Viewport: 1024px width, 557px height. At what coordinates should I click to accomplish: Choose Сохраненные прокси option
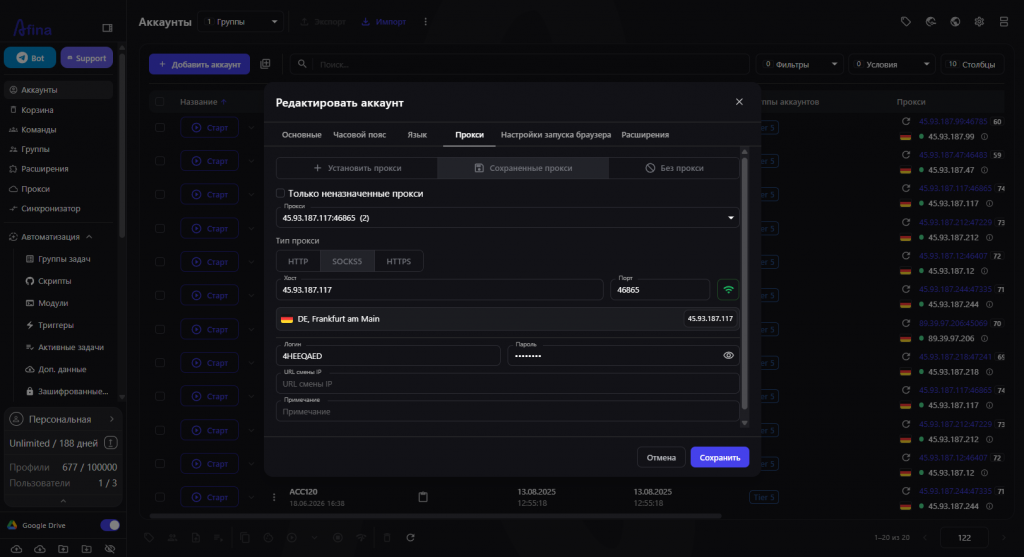point(522,168)
